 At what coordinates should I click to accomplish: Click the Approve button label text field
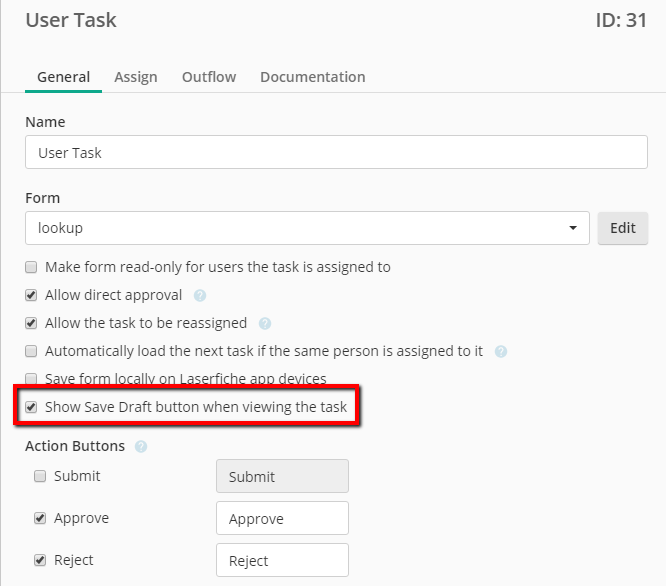[x=282, y=518]
